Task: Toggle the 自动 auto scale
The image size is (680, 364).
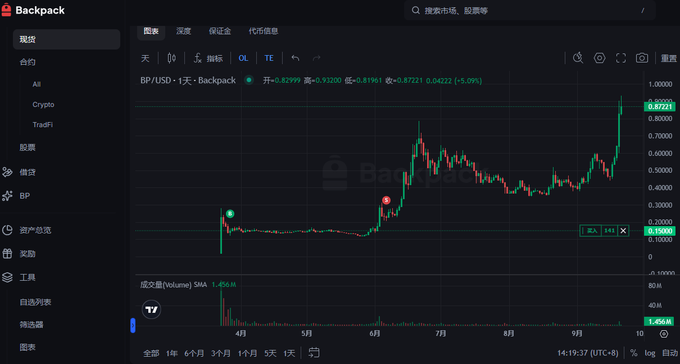Action: (670, 353)
